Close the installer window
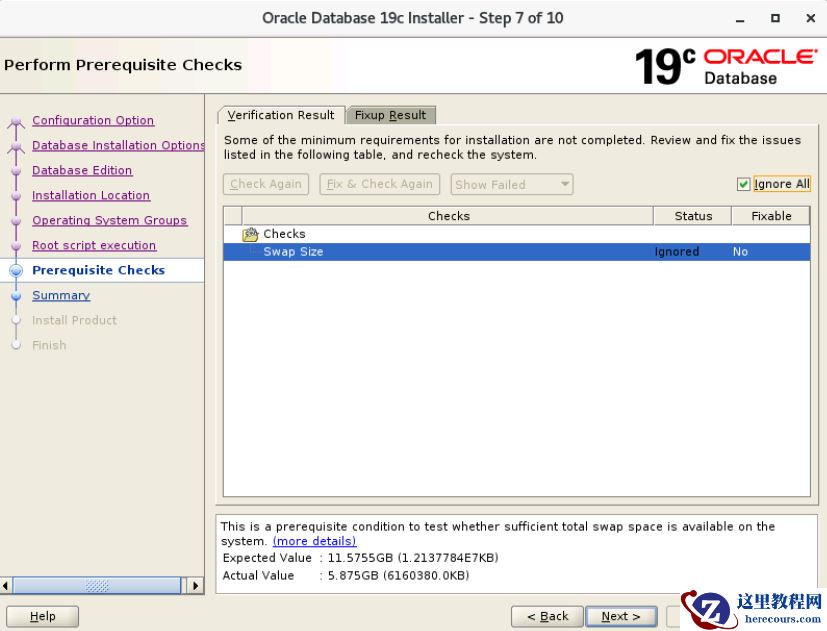827x631 pixels. click(811, 18)
